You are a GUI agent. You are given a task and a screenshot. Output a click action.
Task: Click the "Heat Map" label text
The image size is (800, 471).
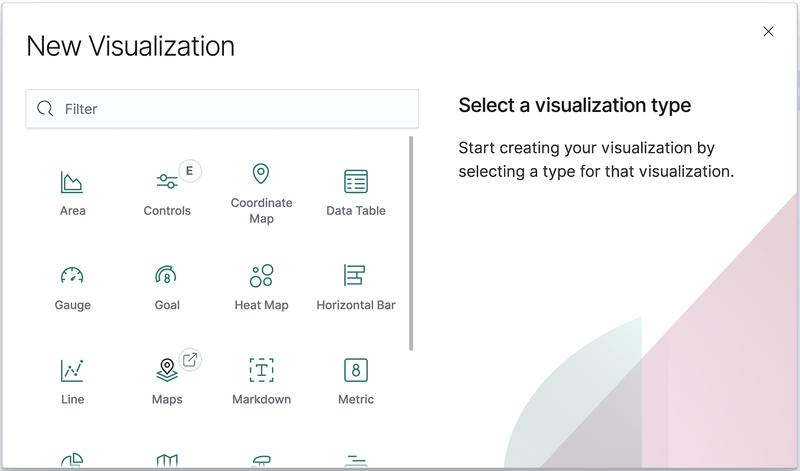click(261, 305)
